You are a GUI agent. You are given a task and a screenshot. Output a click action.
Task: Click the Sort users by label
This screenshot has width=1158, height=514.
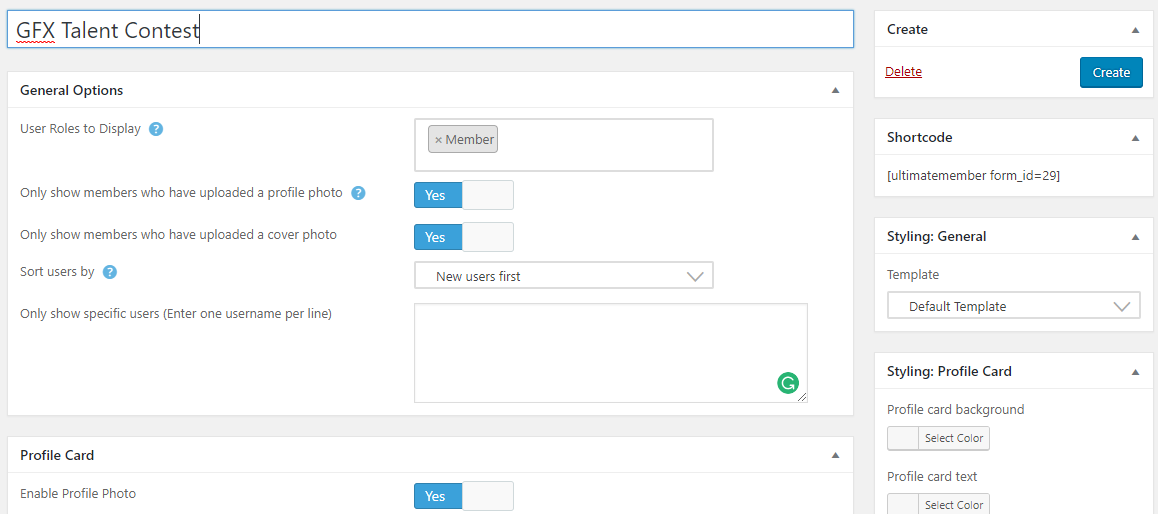coord(57,271)
